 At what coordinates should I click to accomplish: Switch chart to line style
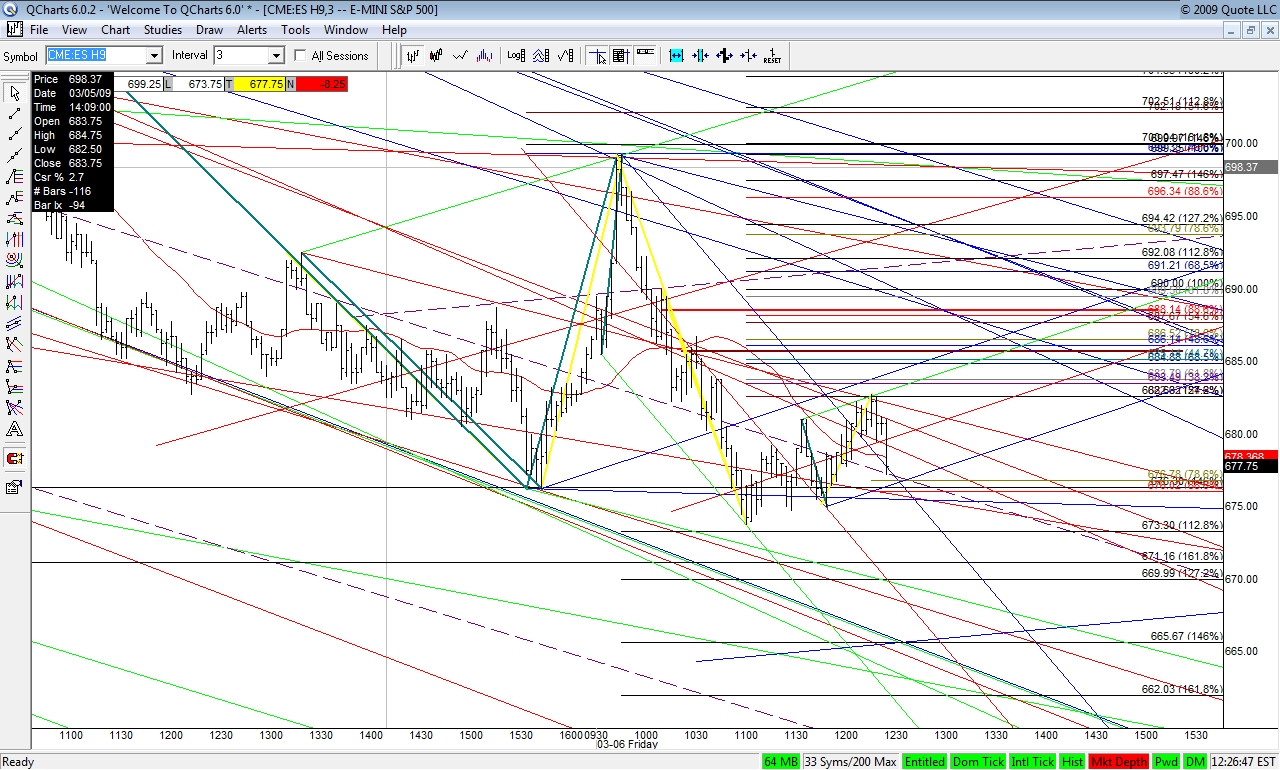pyautogui.click(x=461, y=56)
